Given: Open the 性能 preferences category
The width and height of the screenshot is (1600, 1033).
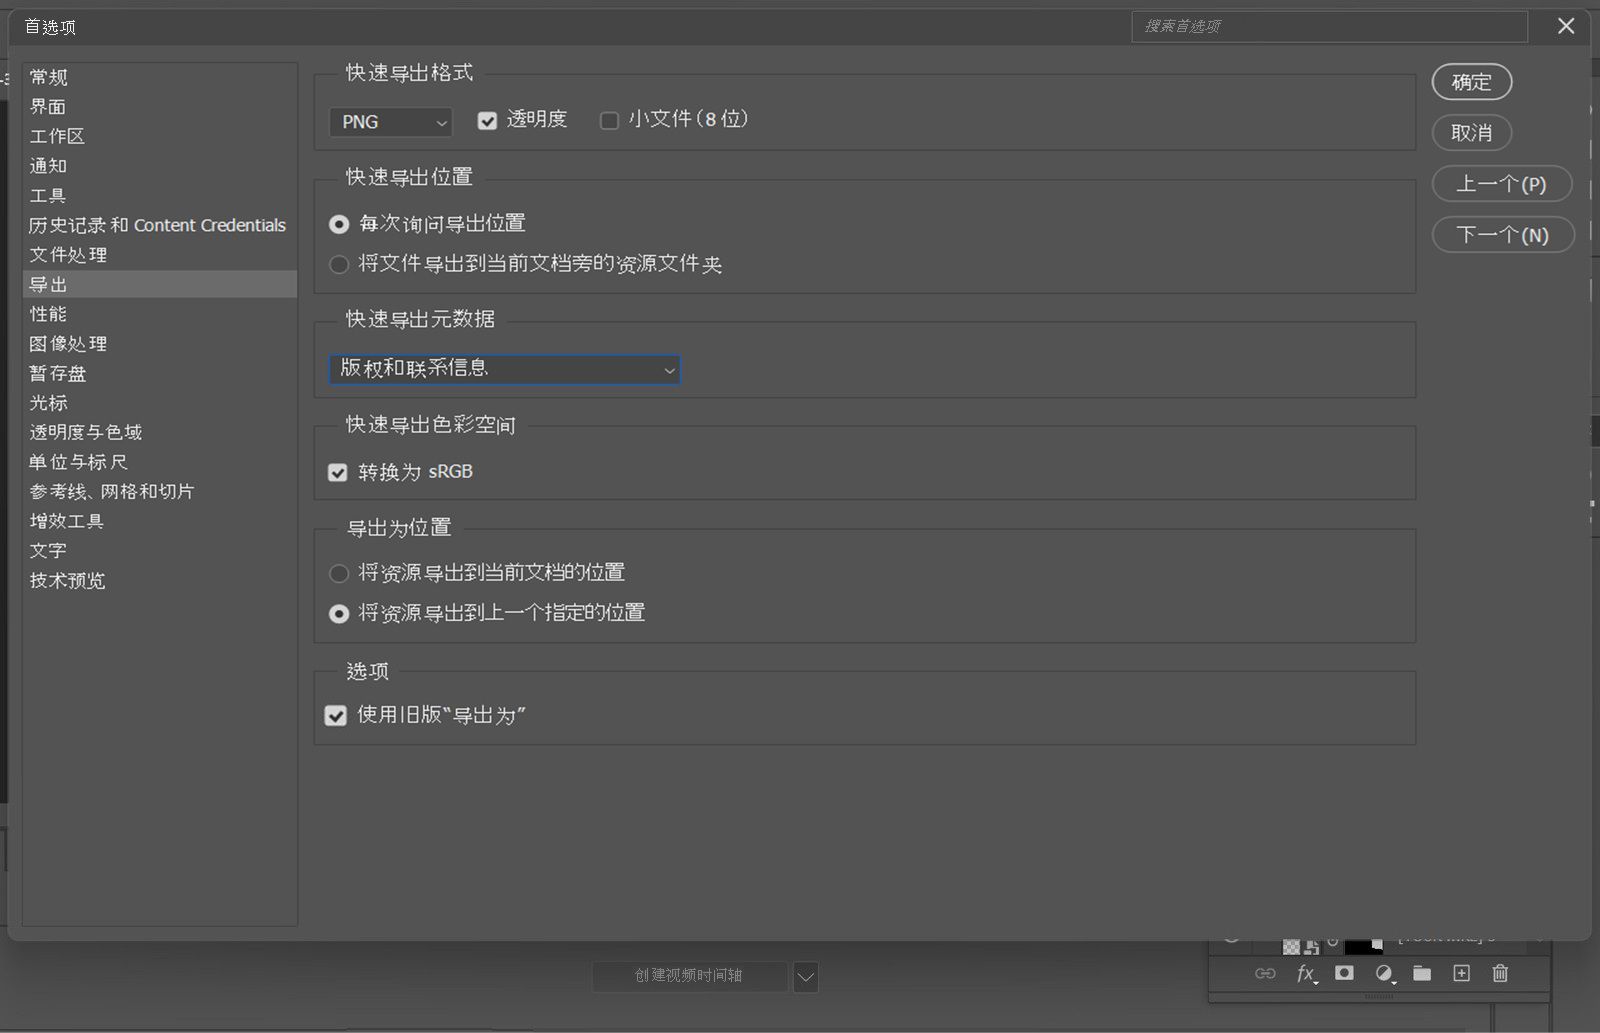Looking at the screenshot, I should tap(160, 314).
